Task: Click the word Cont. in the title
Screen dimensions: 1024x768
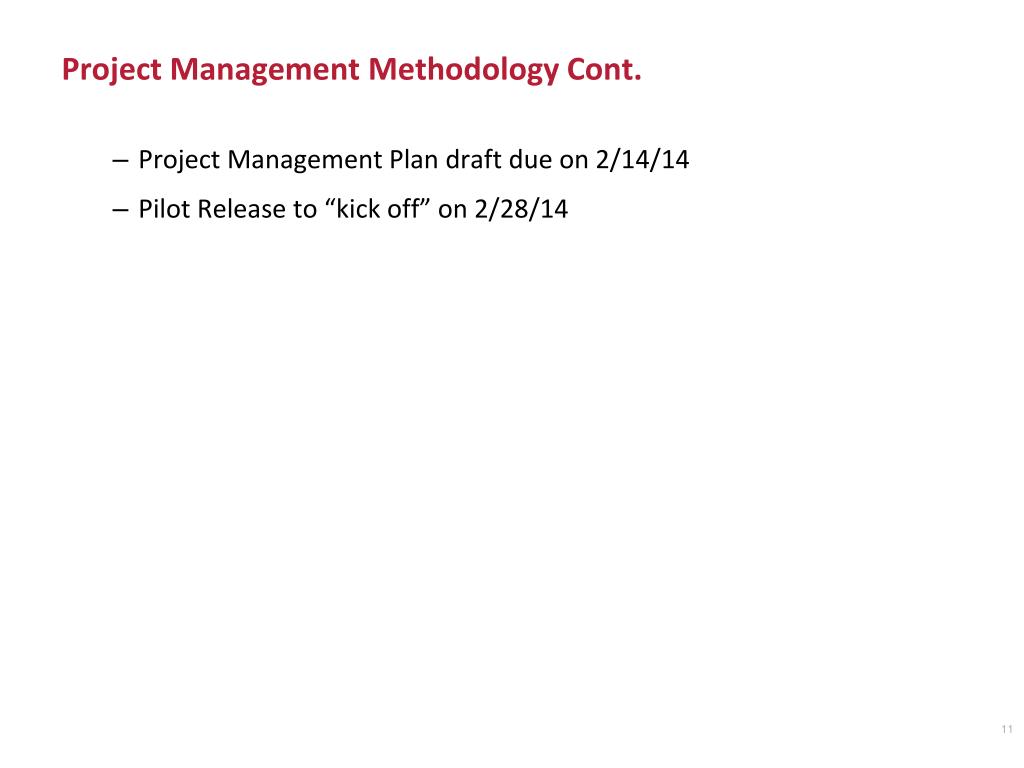Action: (x=604, y=69)
